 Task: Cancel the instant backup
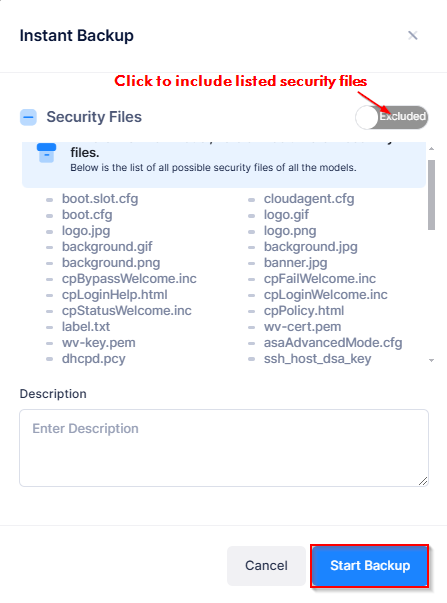coord(266,566)
